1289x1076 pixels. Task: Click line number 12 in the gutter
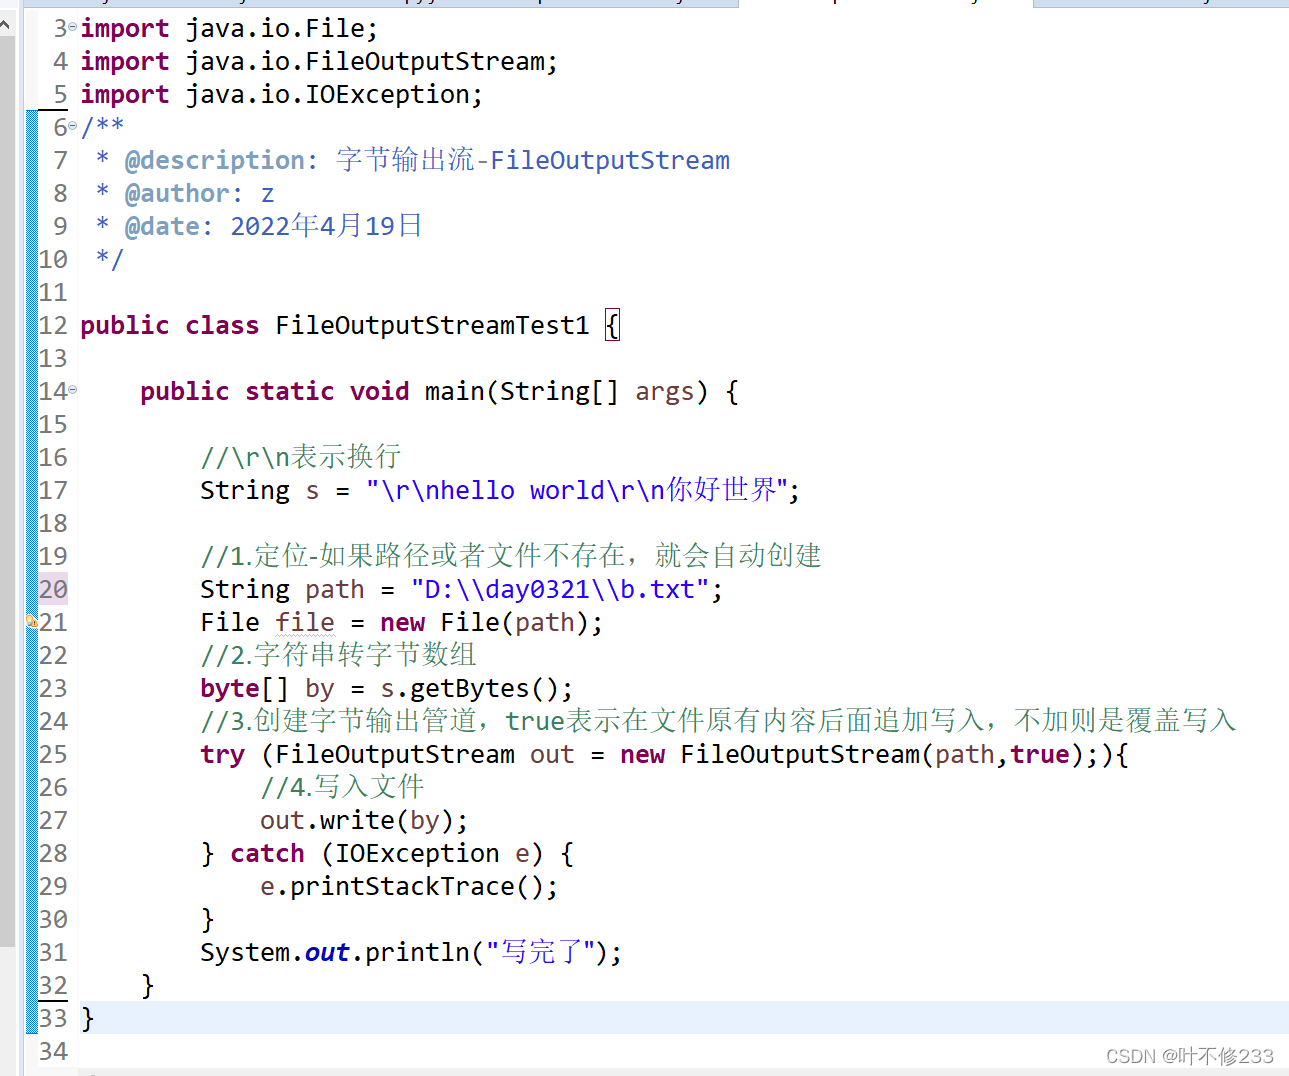click(53, 325)
